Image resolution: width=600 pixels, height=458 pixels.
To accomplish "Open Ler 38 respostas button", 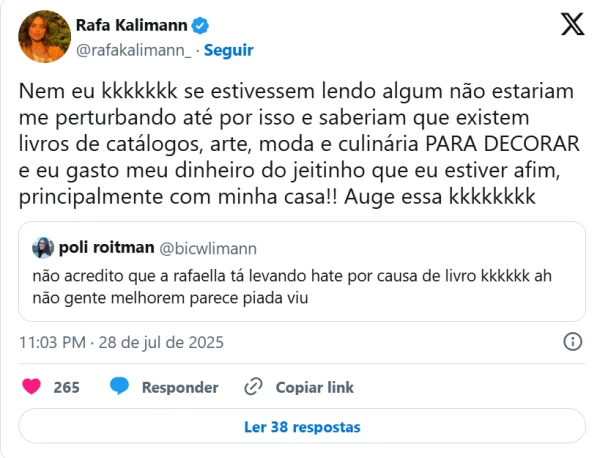I will click(x=301, y=427).
